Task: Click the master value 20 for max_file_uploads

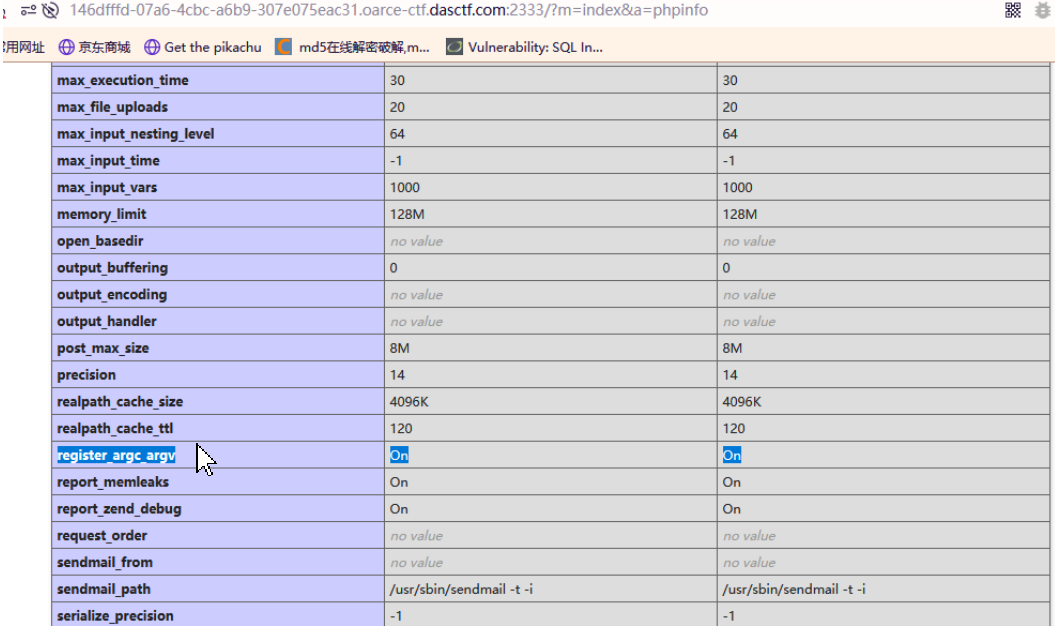Action: click(x=730, y=107)
